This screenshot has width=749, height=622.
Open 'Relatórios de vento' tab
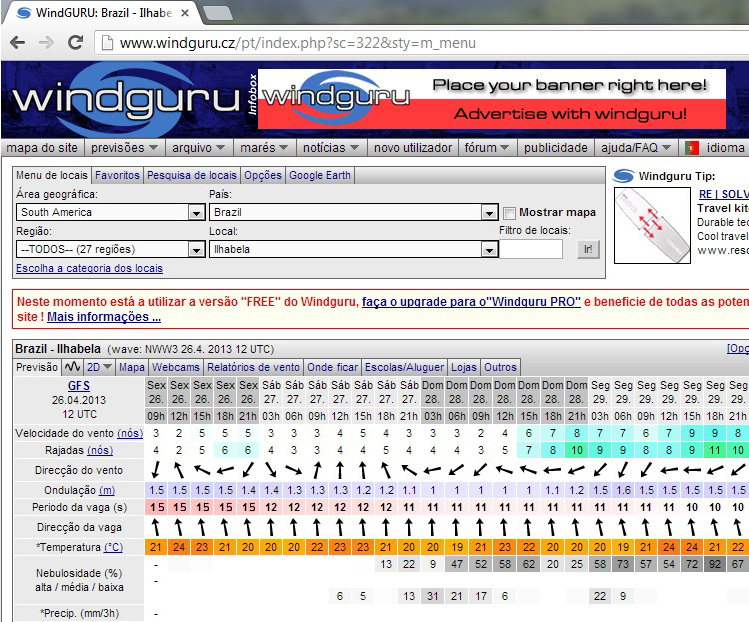pyautogui.click(x=253, y=367)
